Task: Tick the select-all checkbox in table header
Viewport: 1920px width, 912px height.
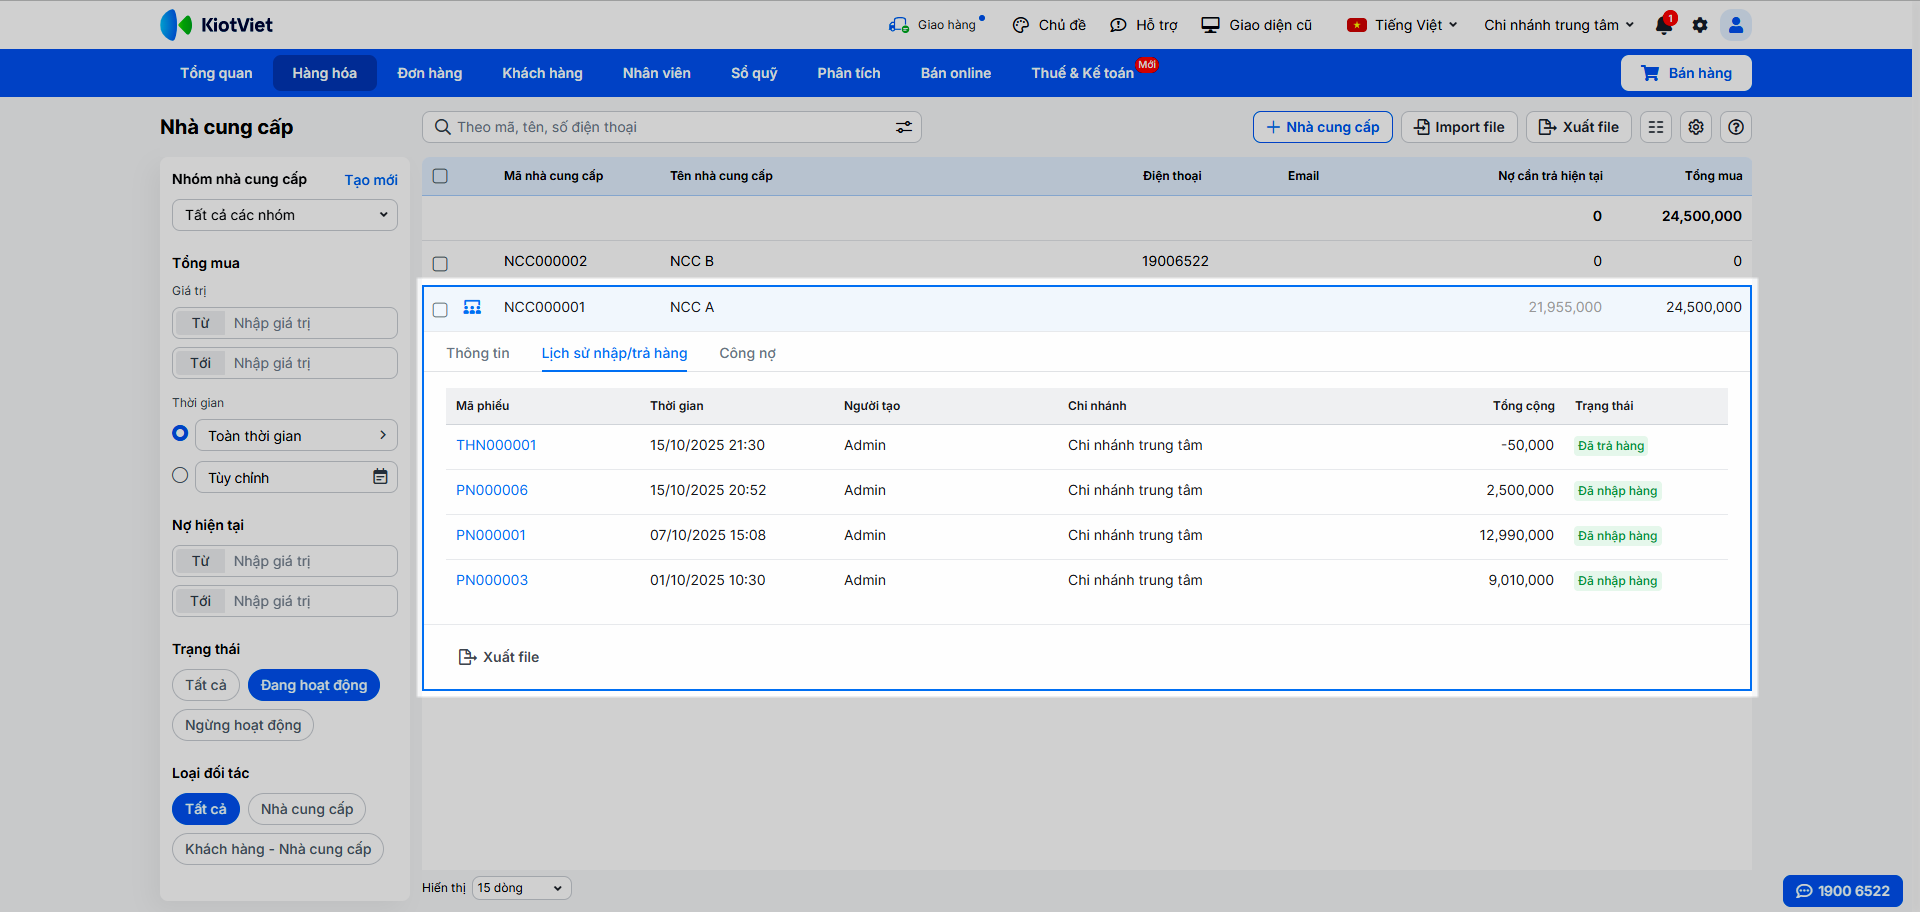Action: pyautogui.click(x=440, y=176)
